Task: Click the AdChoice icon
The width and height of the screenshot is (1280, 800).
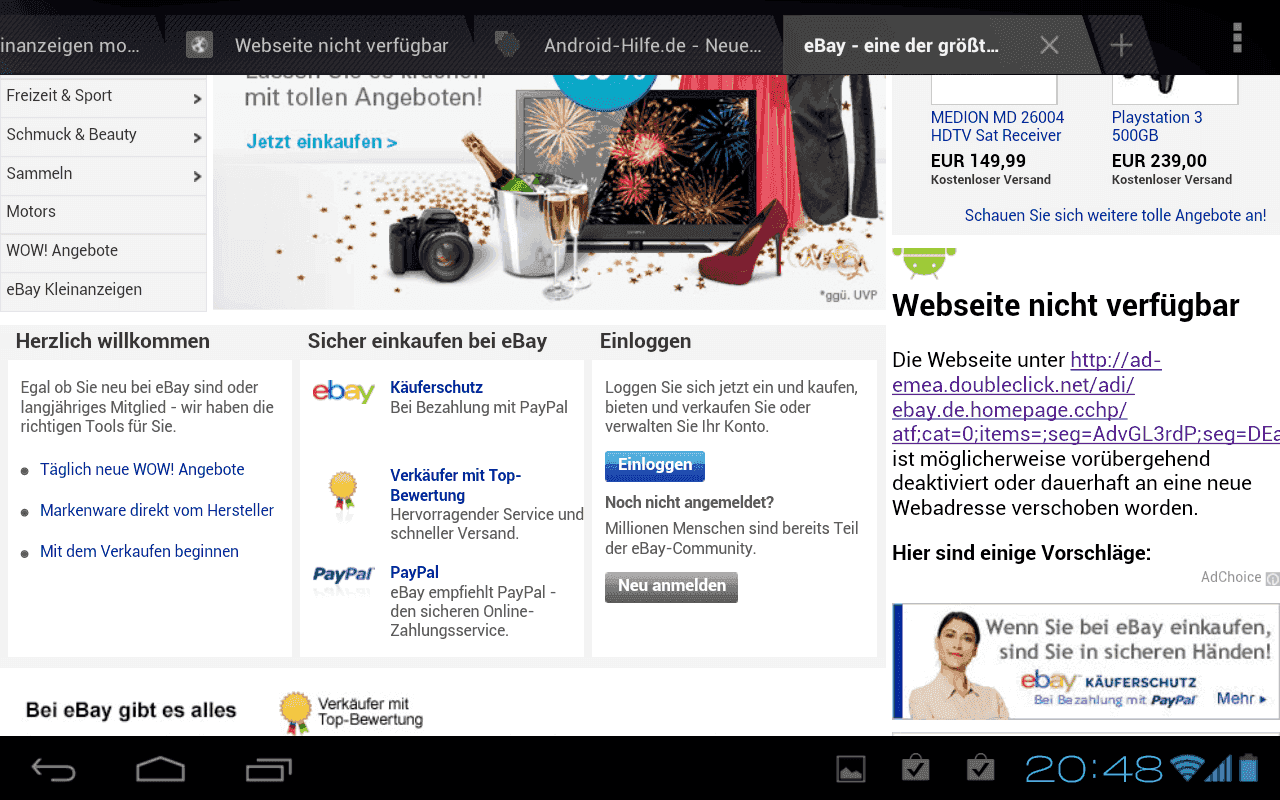Action: (1273, 578)
